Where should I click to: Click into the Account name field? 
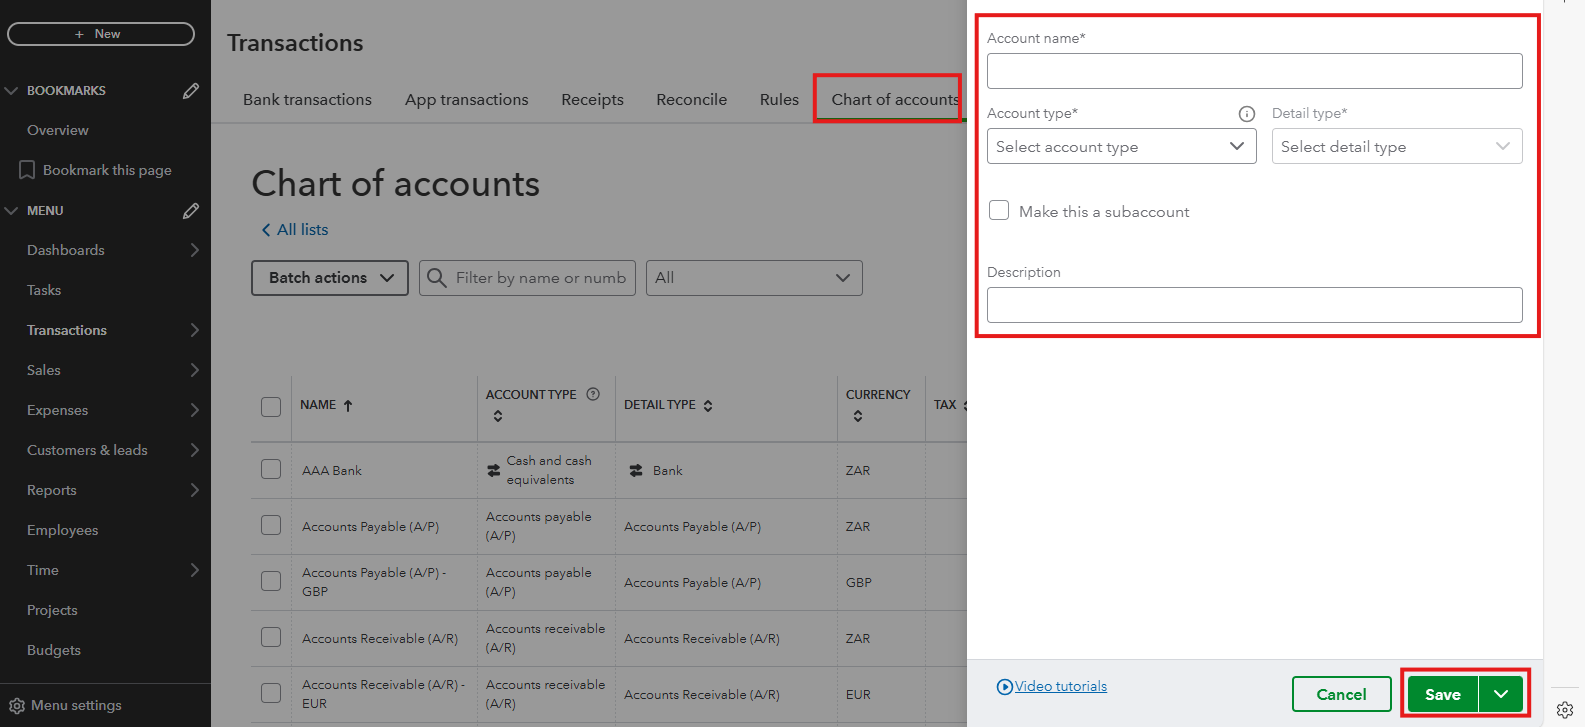[x=1254, y=71]
